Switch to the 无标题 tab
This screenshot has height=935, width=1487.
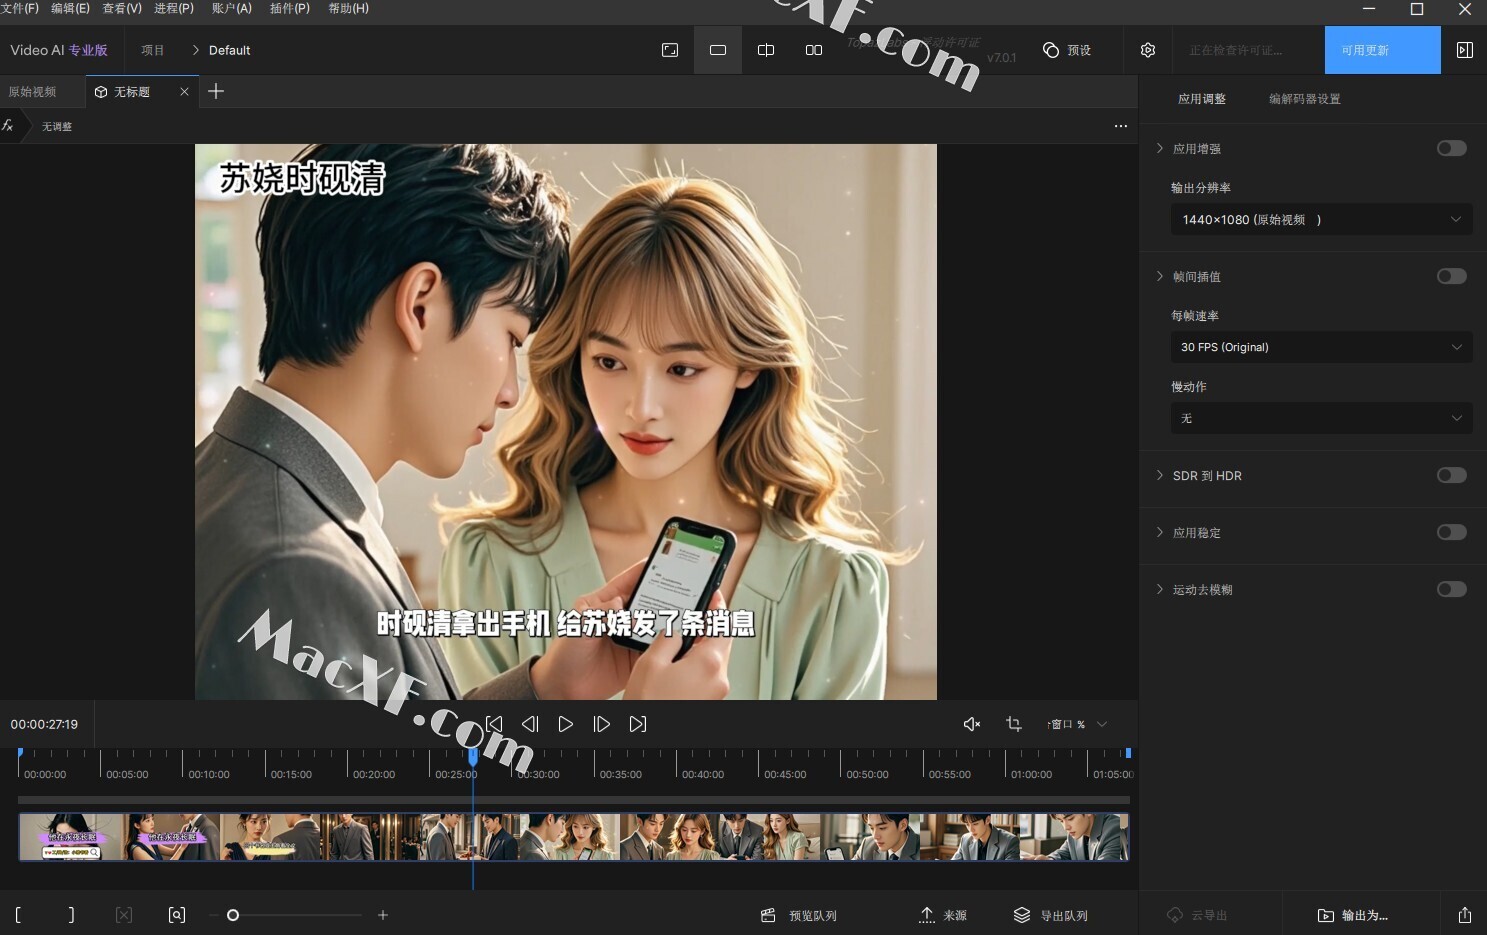[x=132, y=91]
